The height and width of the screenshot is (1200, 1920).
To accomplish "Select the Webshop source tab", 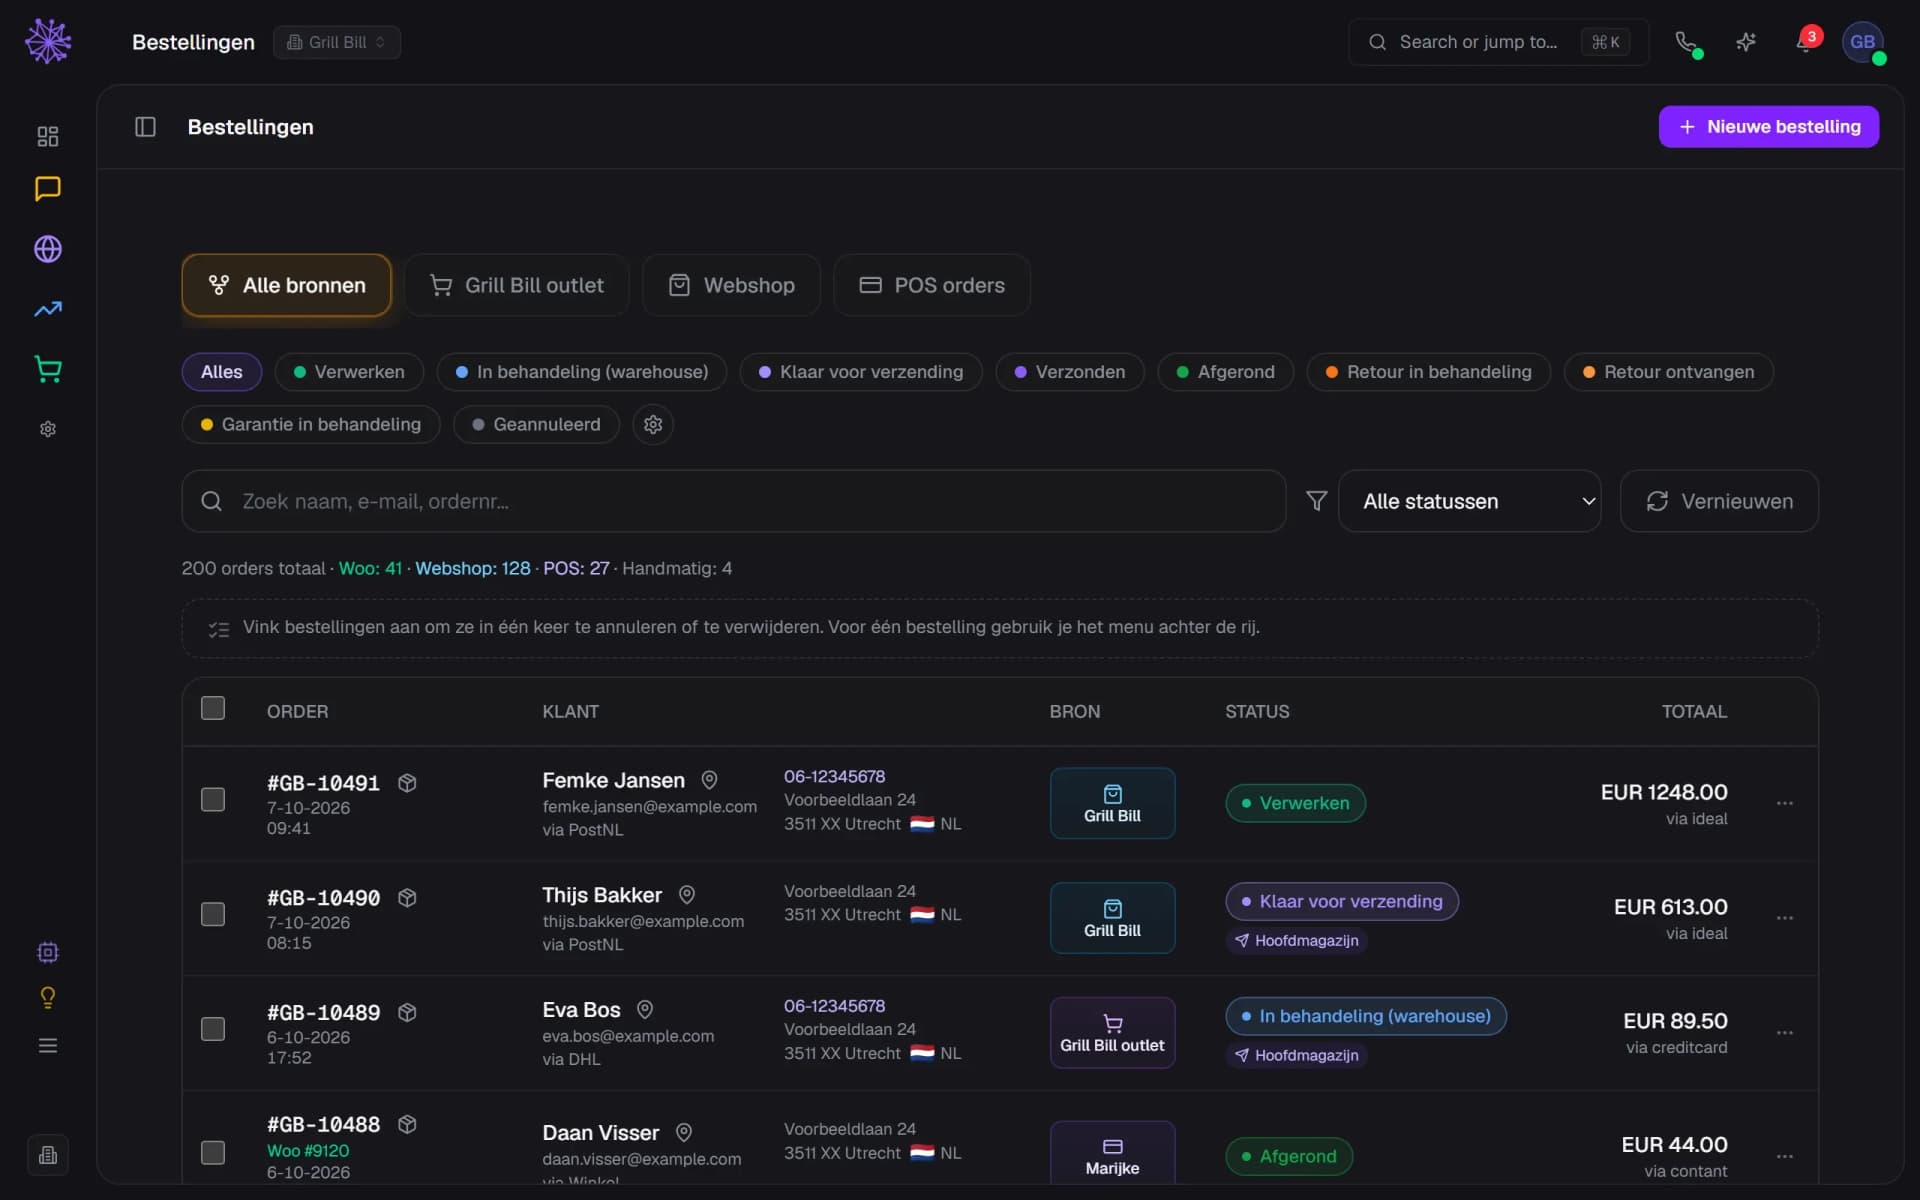I will click(x=731, y=285).
